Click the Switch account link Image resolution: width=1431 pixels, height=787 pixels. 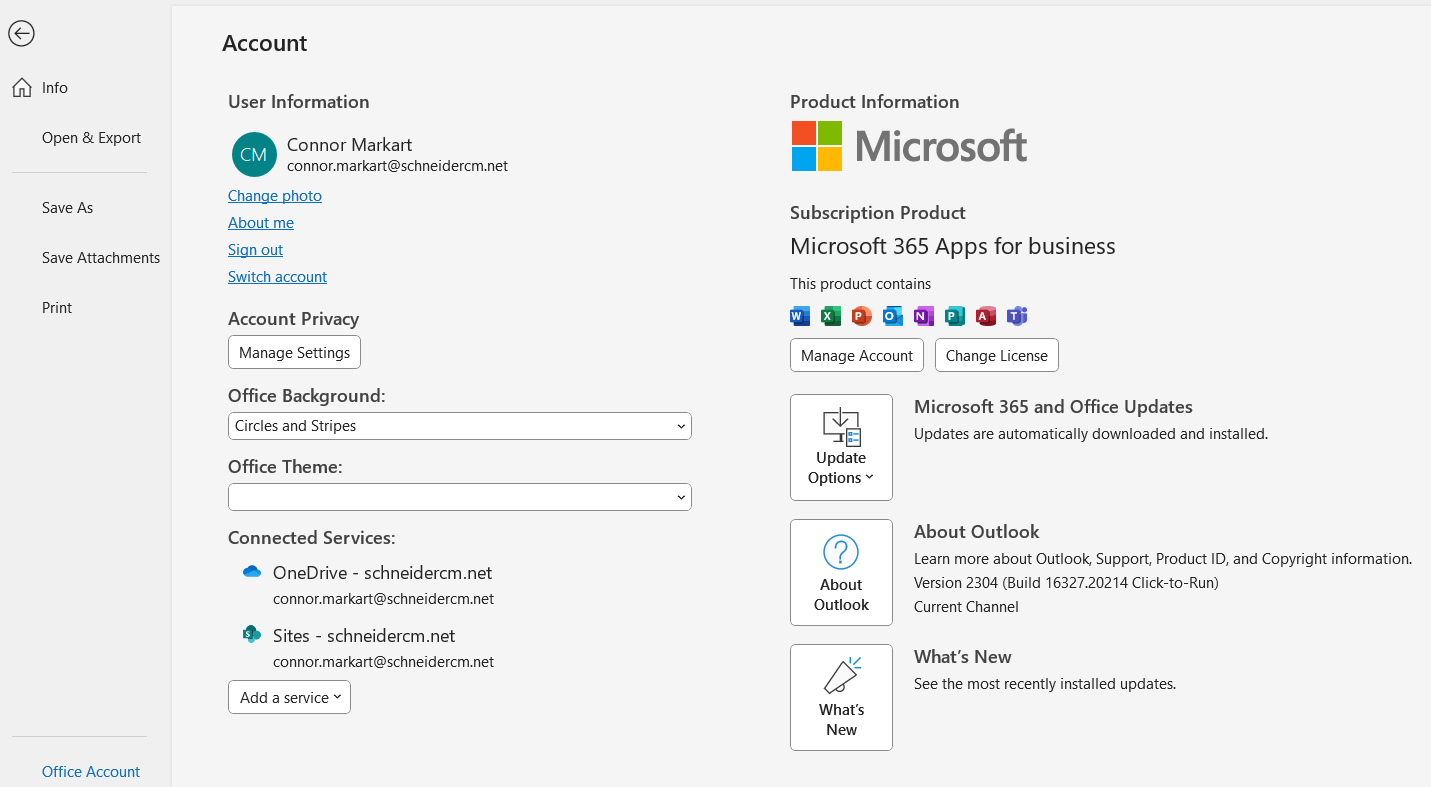click(277, 277)
